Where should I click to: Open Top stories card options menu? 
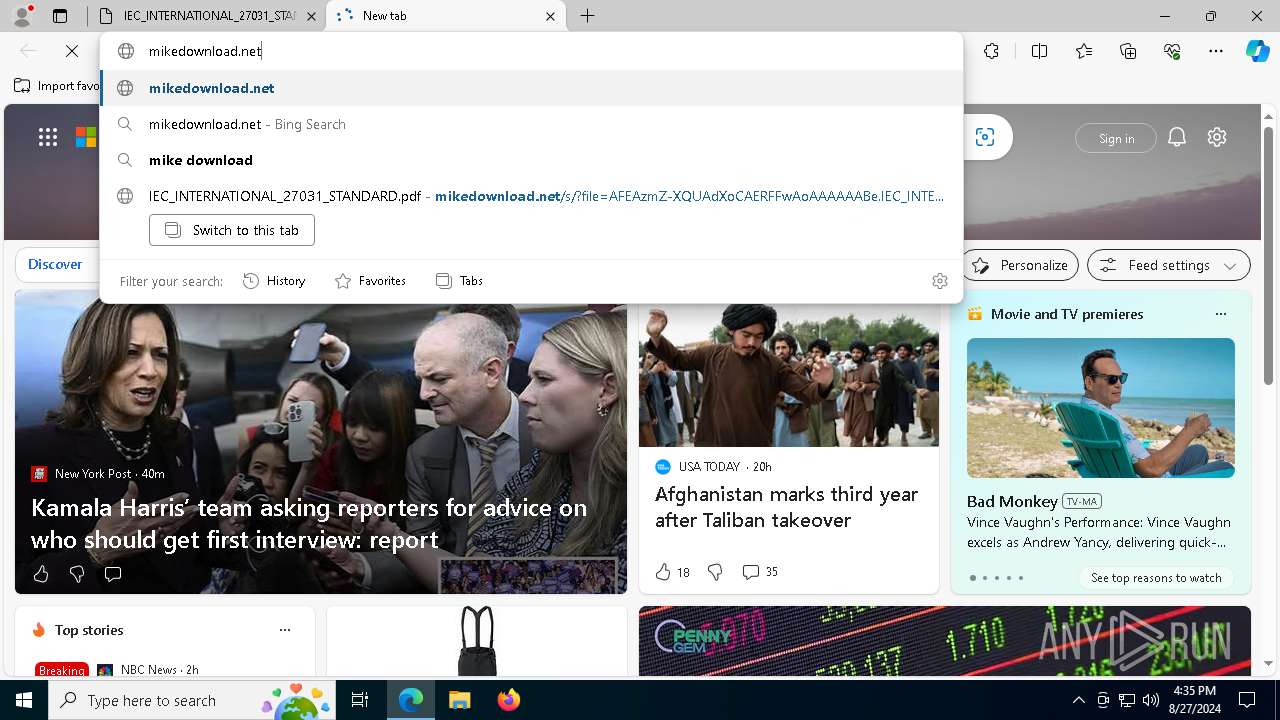pyautogui.click(x=285, y=630)
